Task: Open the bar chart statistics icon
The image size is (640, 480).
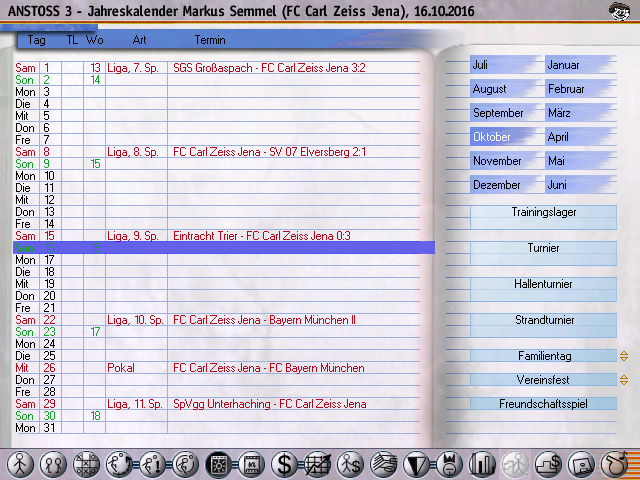Action: [482, 464]
